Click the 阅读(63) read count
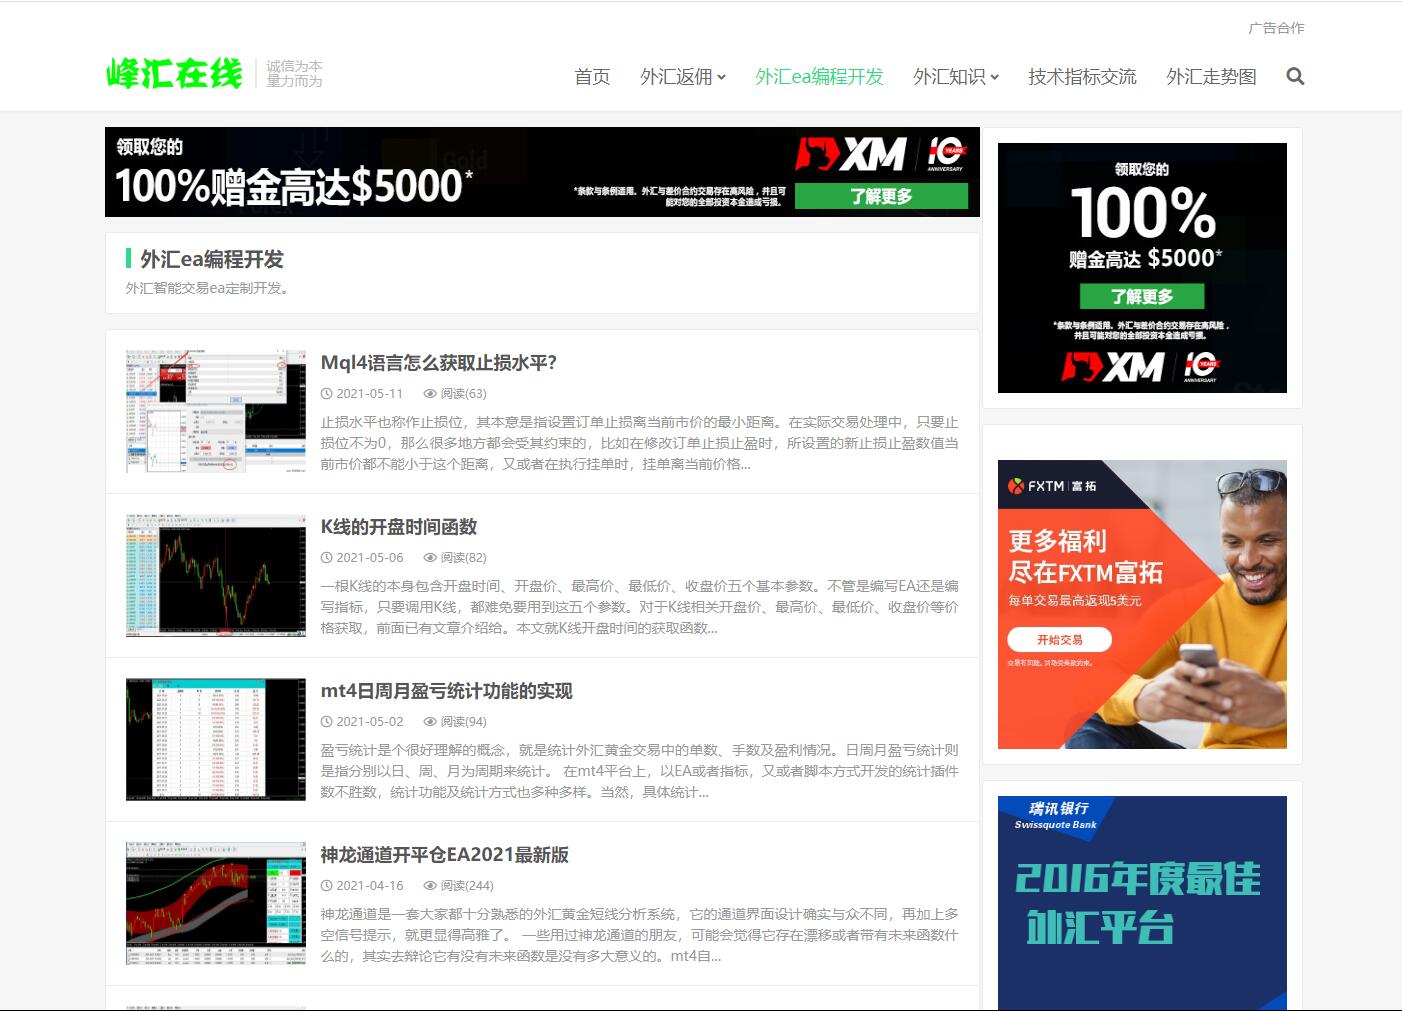The height and width of the screenshot is (1011, 1402). point(464,394)
